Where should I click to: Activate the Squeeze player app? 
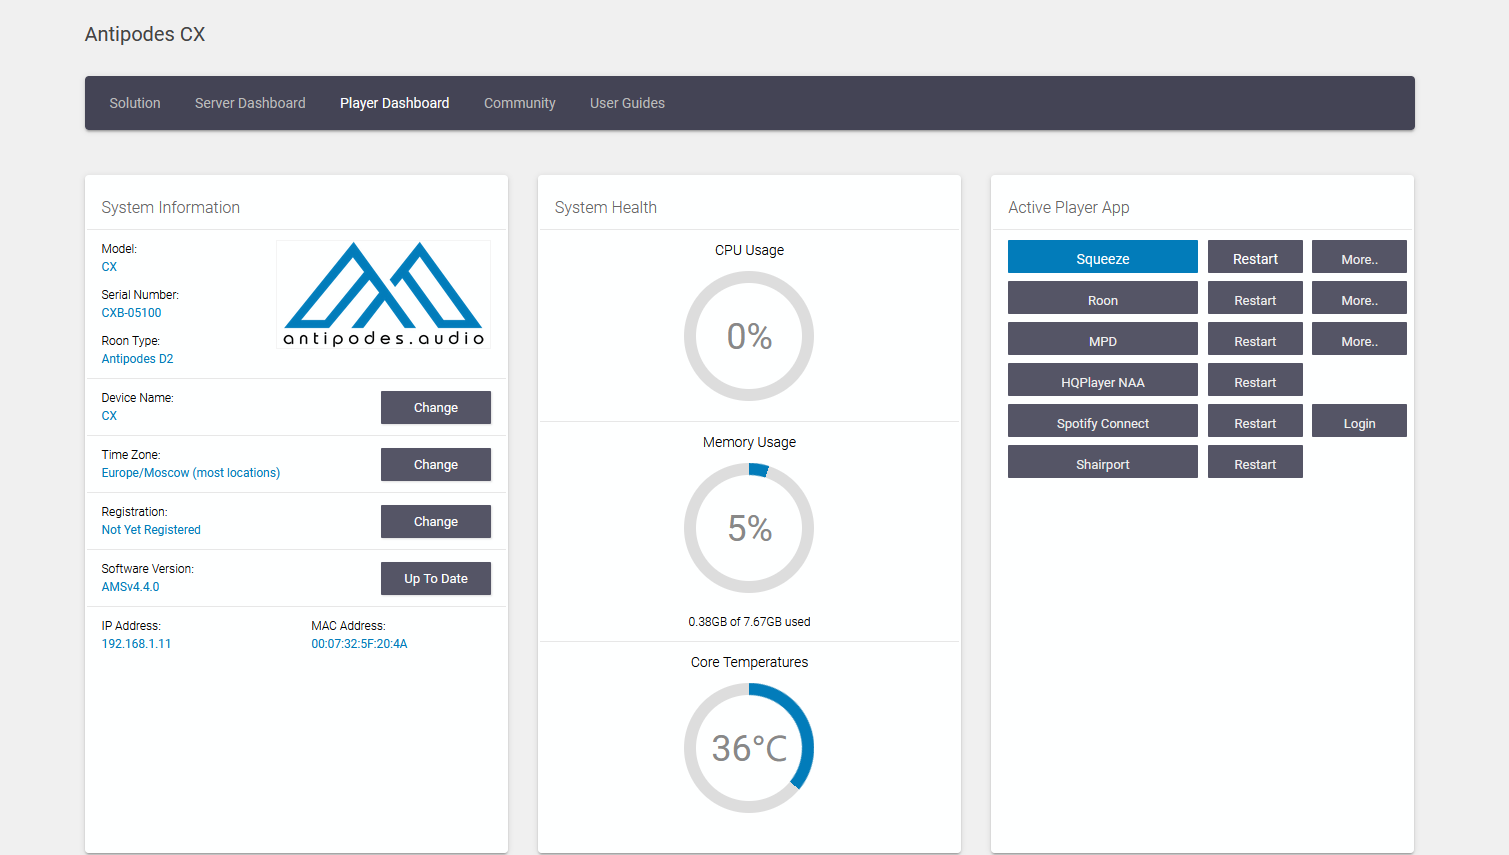click(1103, 257)
